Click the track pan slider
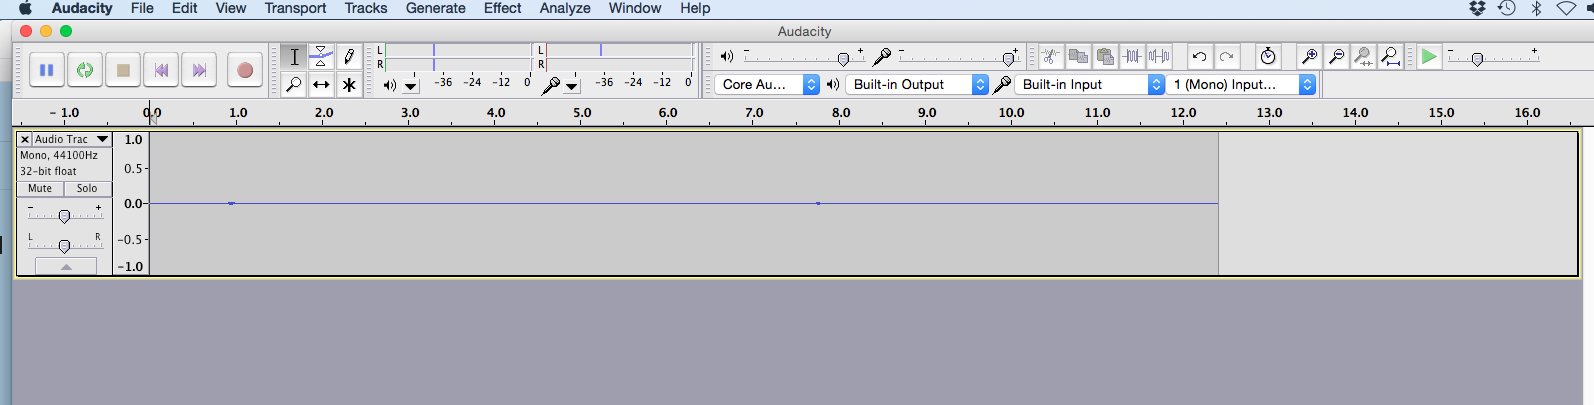Screen dimensions: 1594x405 click(x=65, y=246)
